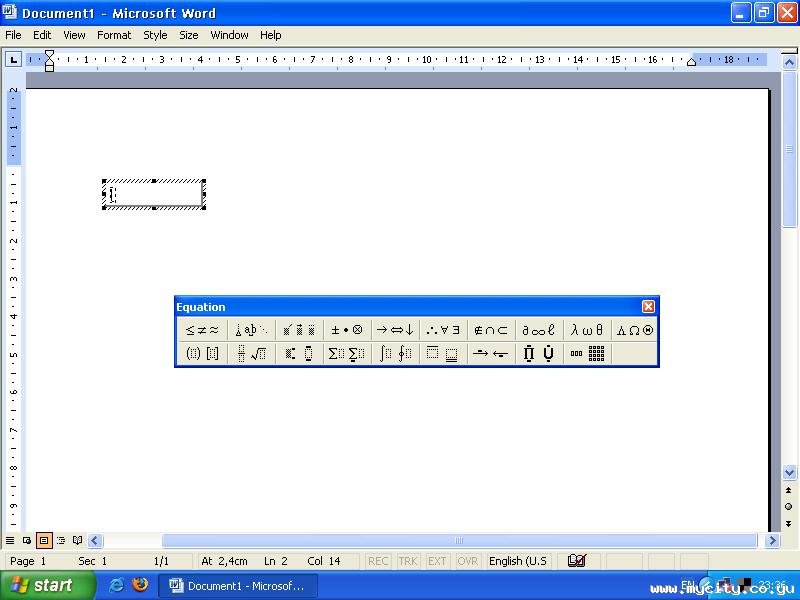Select Document1 - Microsoft Word taskbar button

point(238,586)
